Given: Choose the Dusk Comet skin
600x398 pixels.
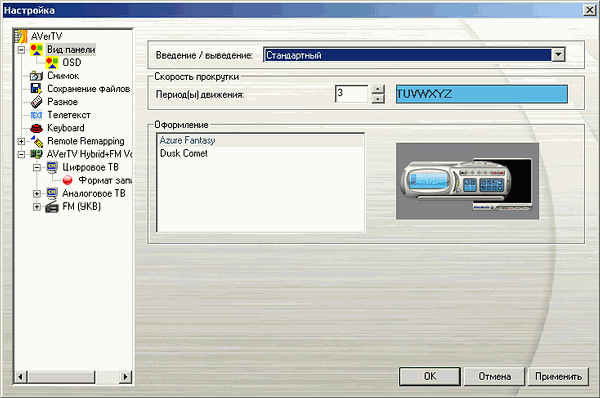Looking at the screenshot, I should tap(260, 153).
